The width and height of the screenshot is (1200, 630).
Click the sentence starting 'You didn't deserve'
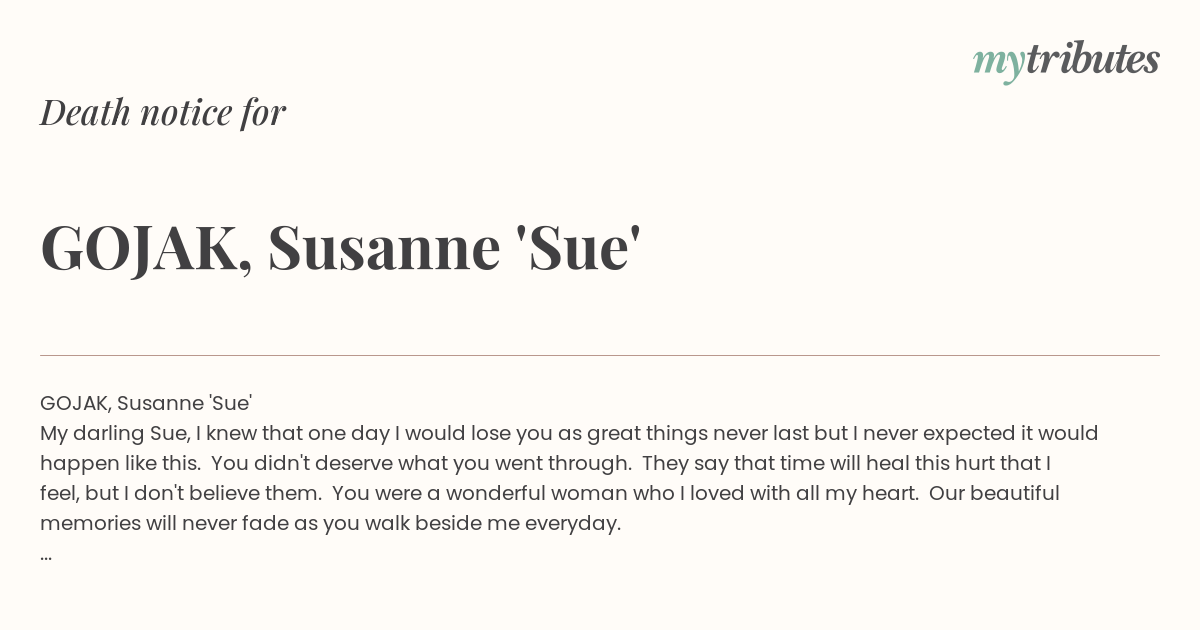coord(420,463)
